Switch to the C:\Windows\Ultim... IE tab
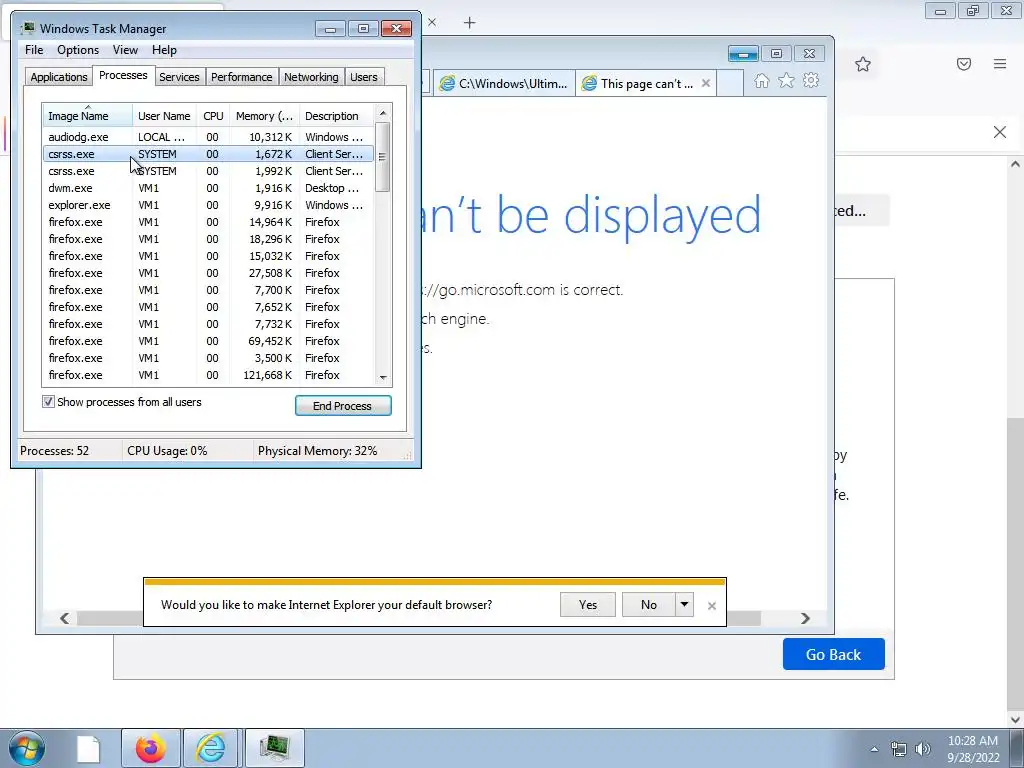The image size is (1024, 768). click(504, 84)
